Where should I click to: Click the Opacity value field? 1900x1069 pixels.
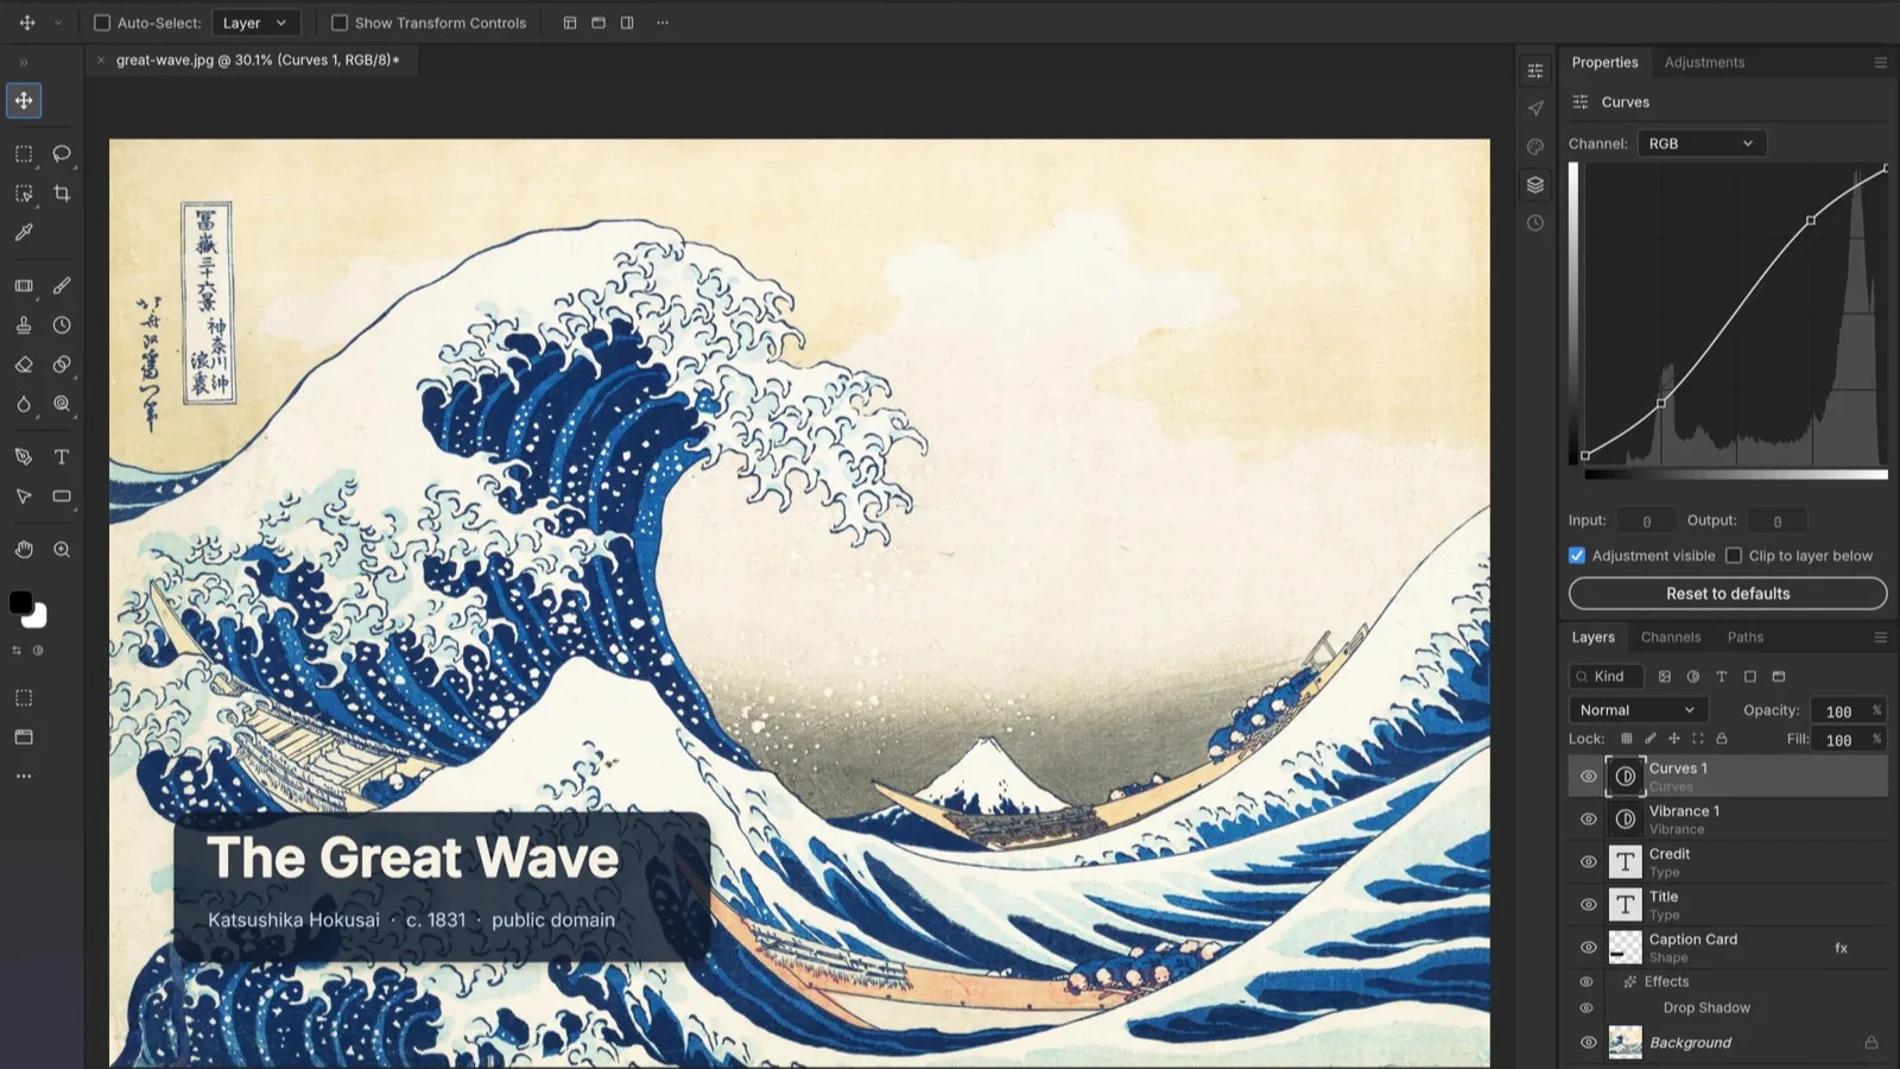click(x=1838, y=711)
